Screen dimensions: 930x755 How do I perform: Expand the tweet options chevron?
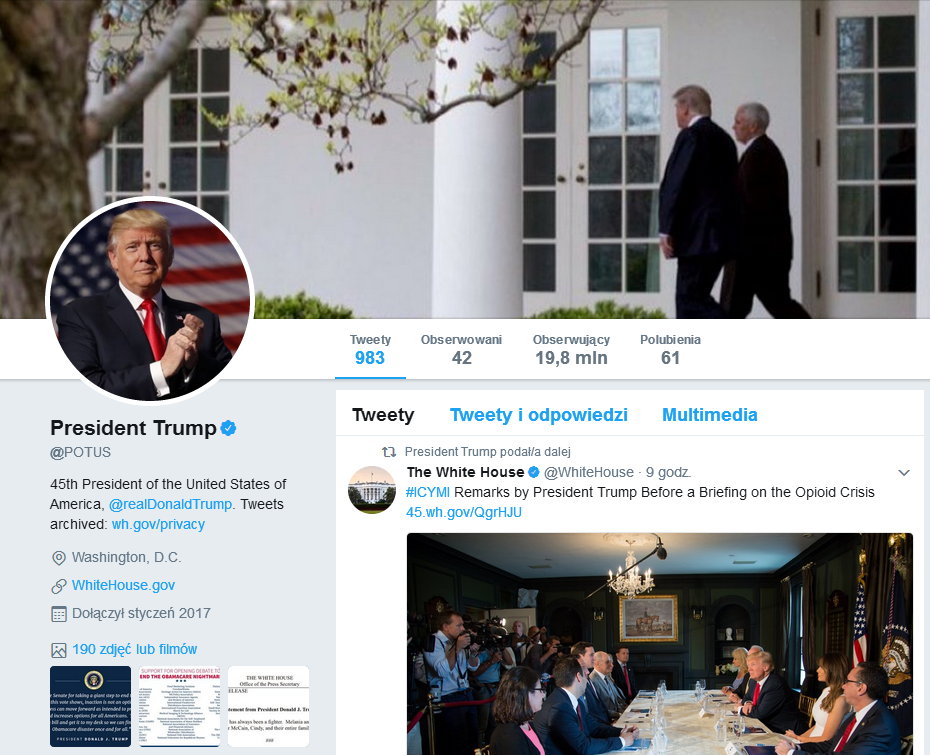[x=904, y=473]
